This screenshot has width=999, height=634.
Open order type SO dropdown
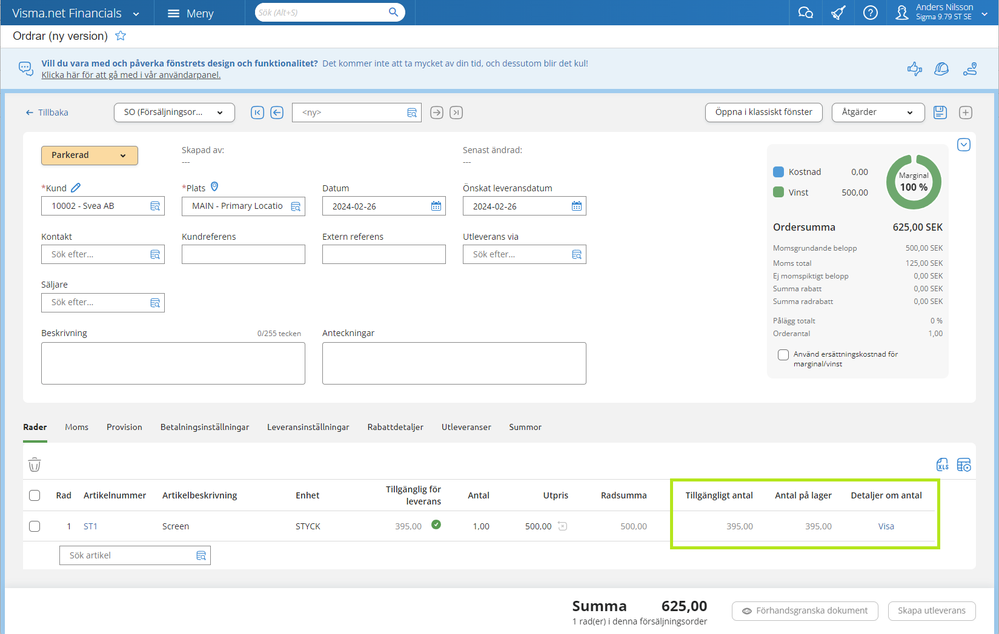(x=174, y=113)
